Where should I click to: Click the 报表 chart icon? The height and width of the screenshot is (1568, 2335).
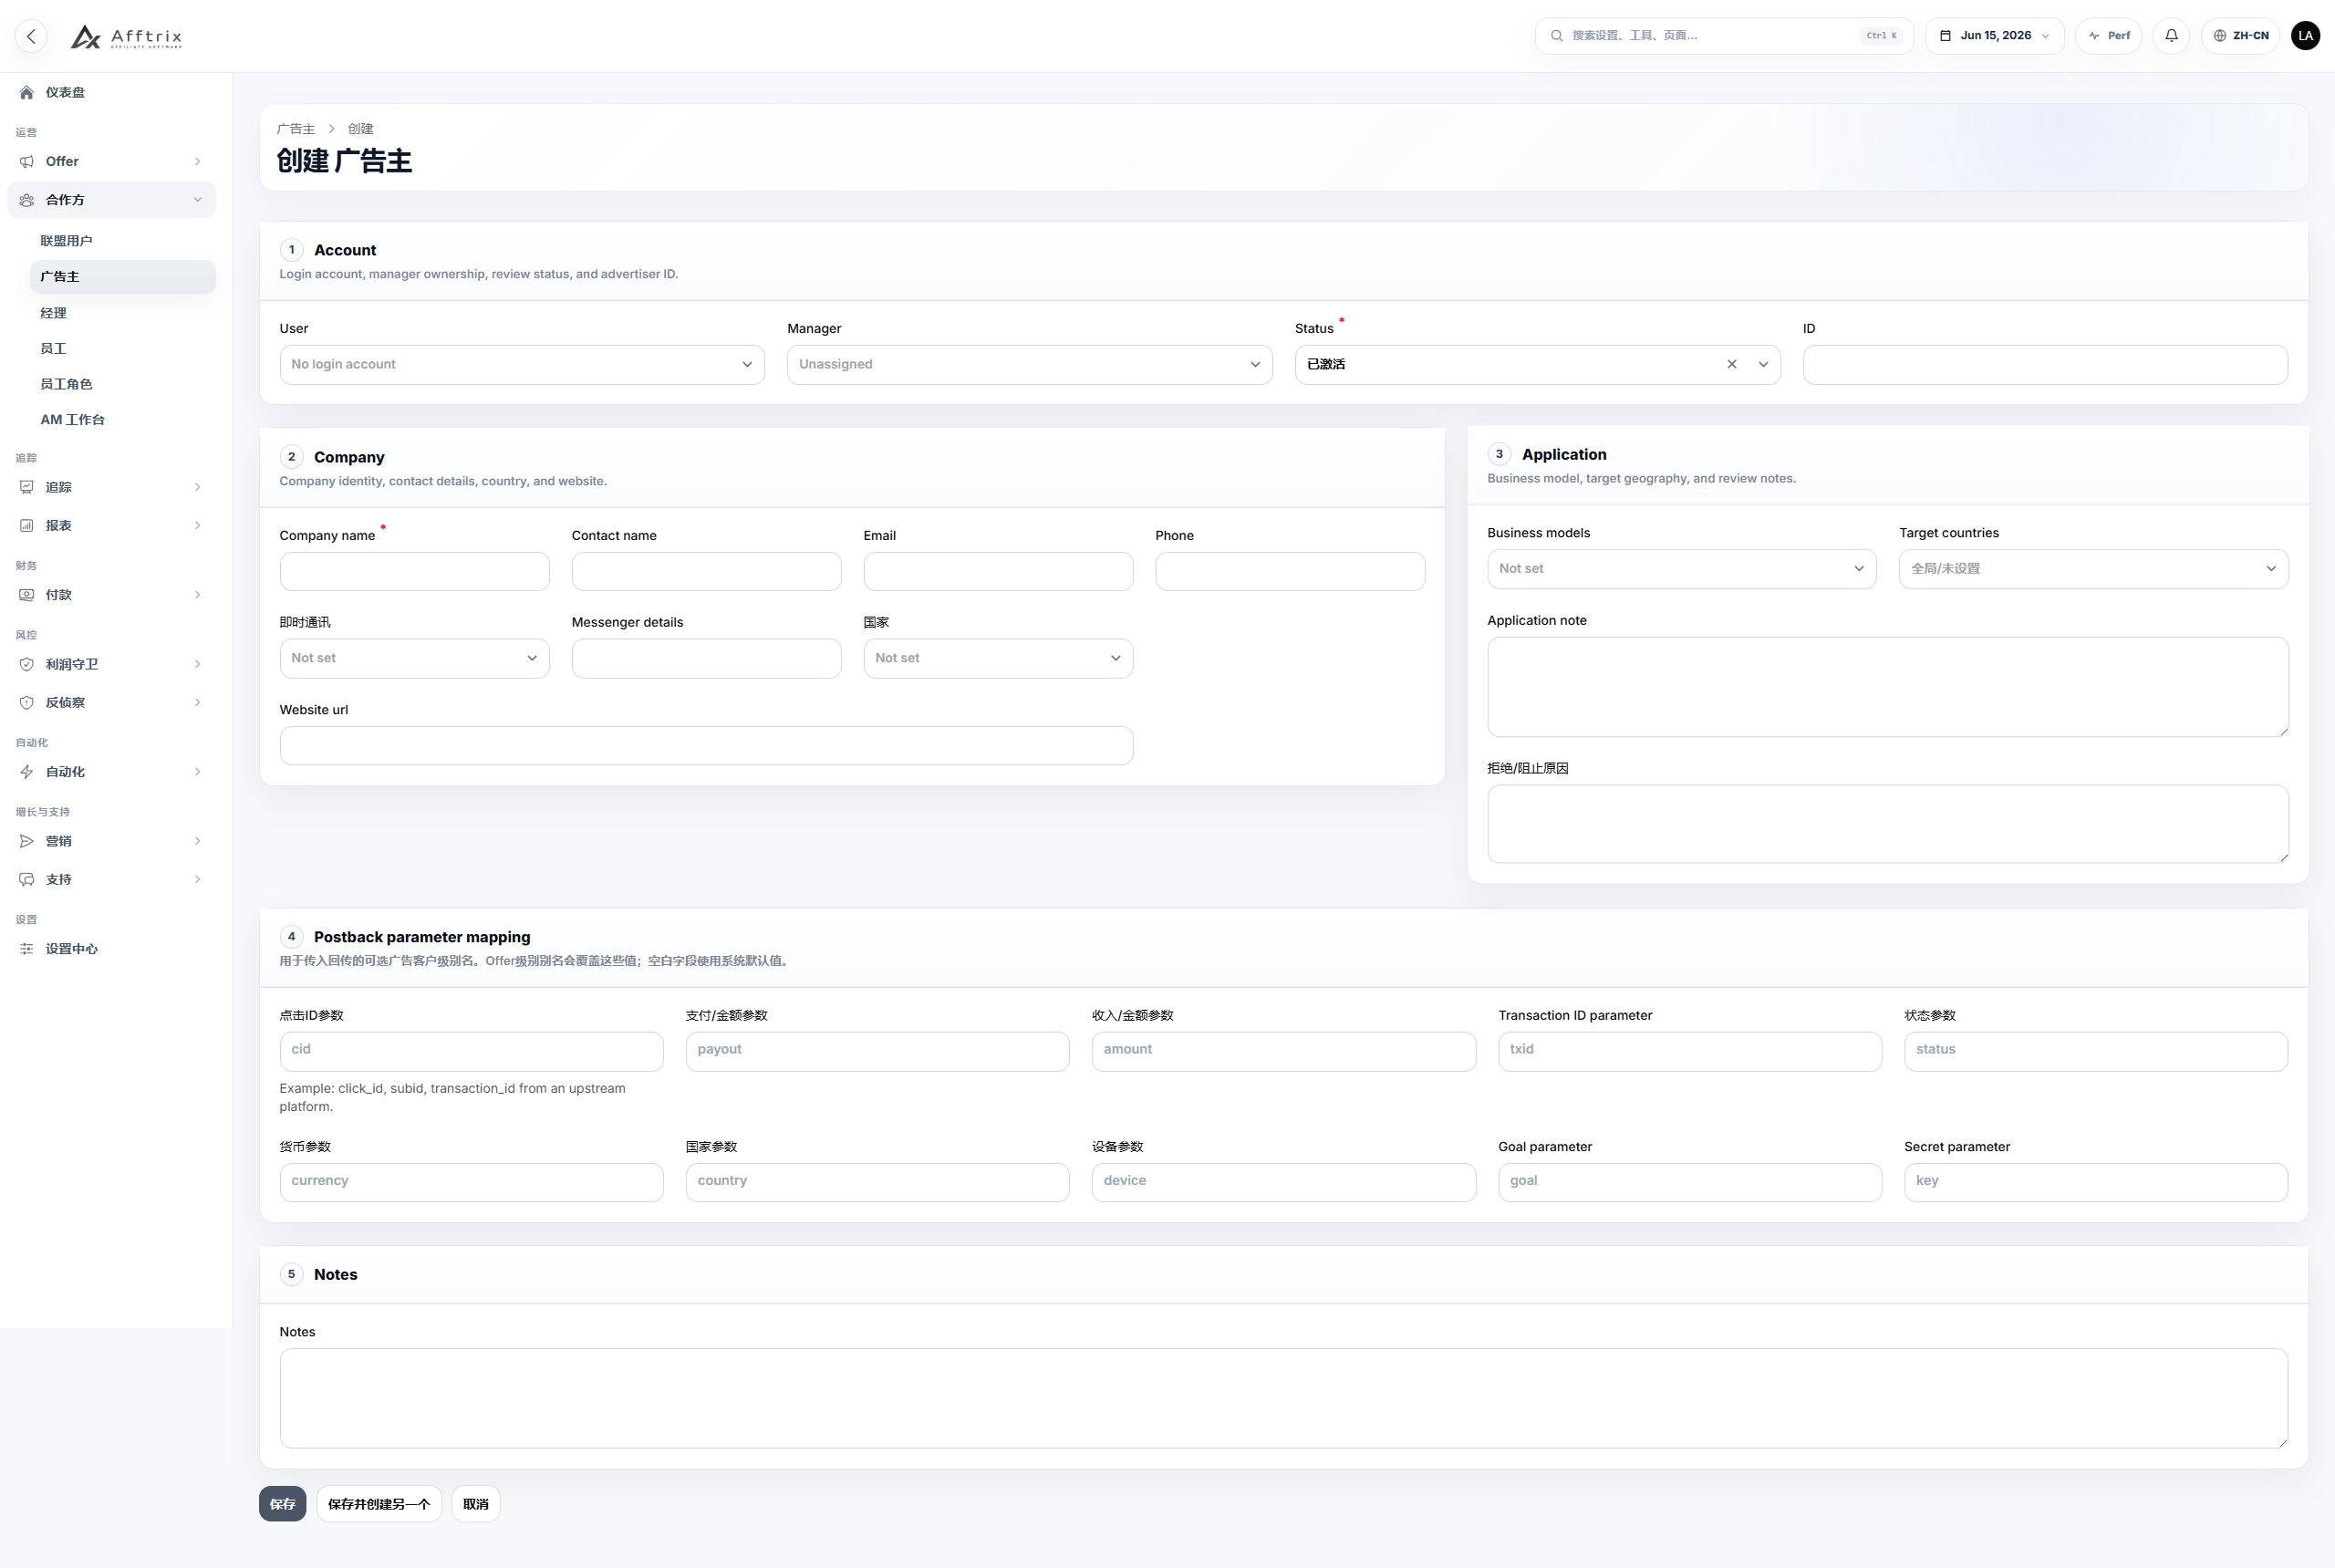(x=27, y=525)
